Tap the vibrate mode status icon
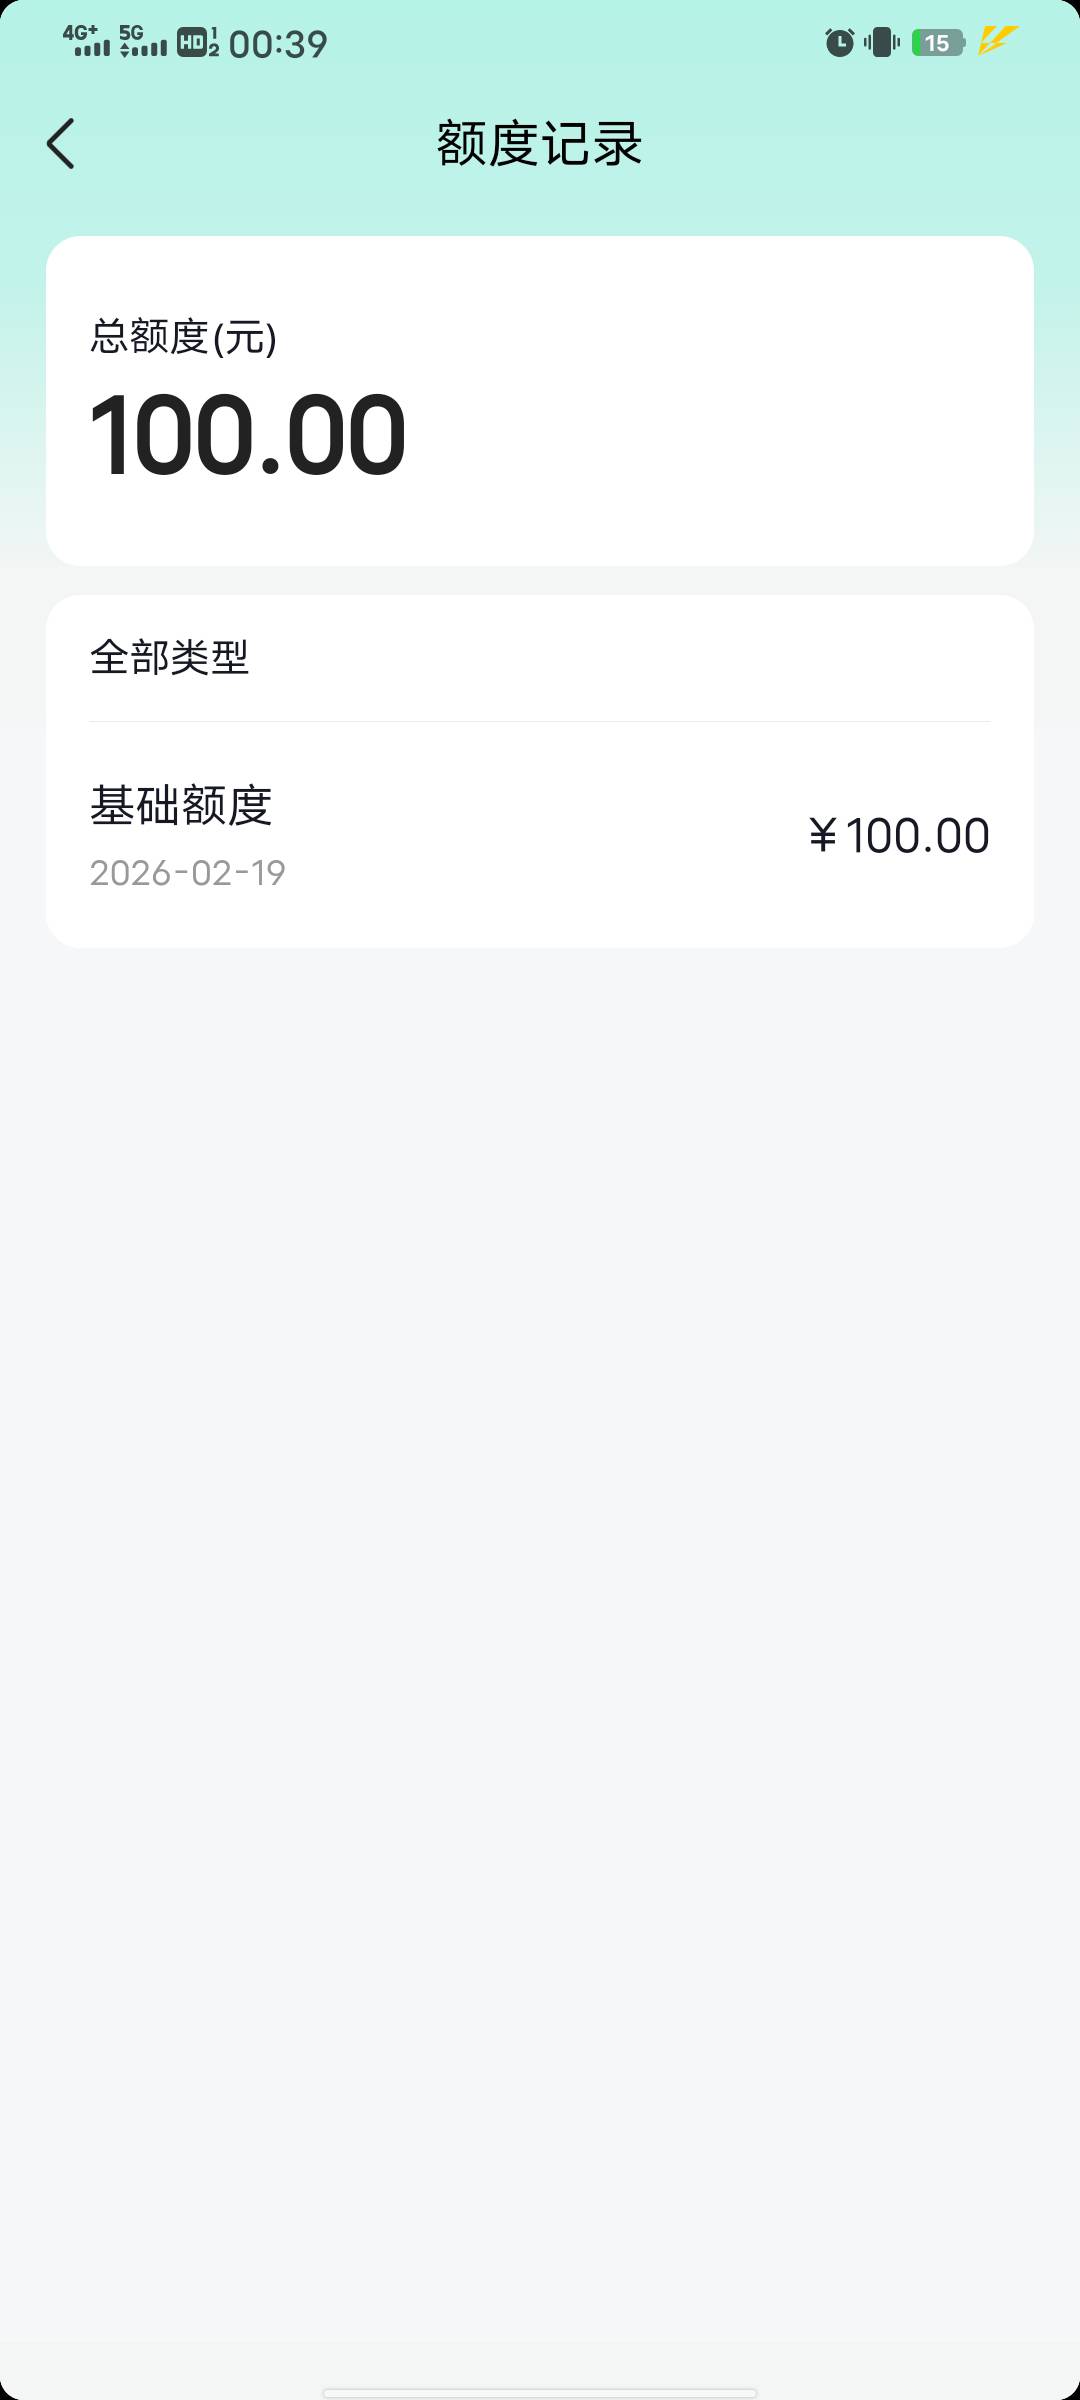Viewport: 1080px width, 2400px height. click(x=882, y=43)
